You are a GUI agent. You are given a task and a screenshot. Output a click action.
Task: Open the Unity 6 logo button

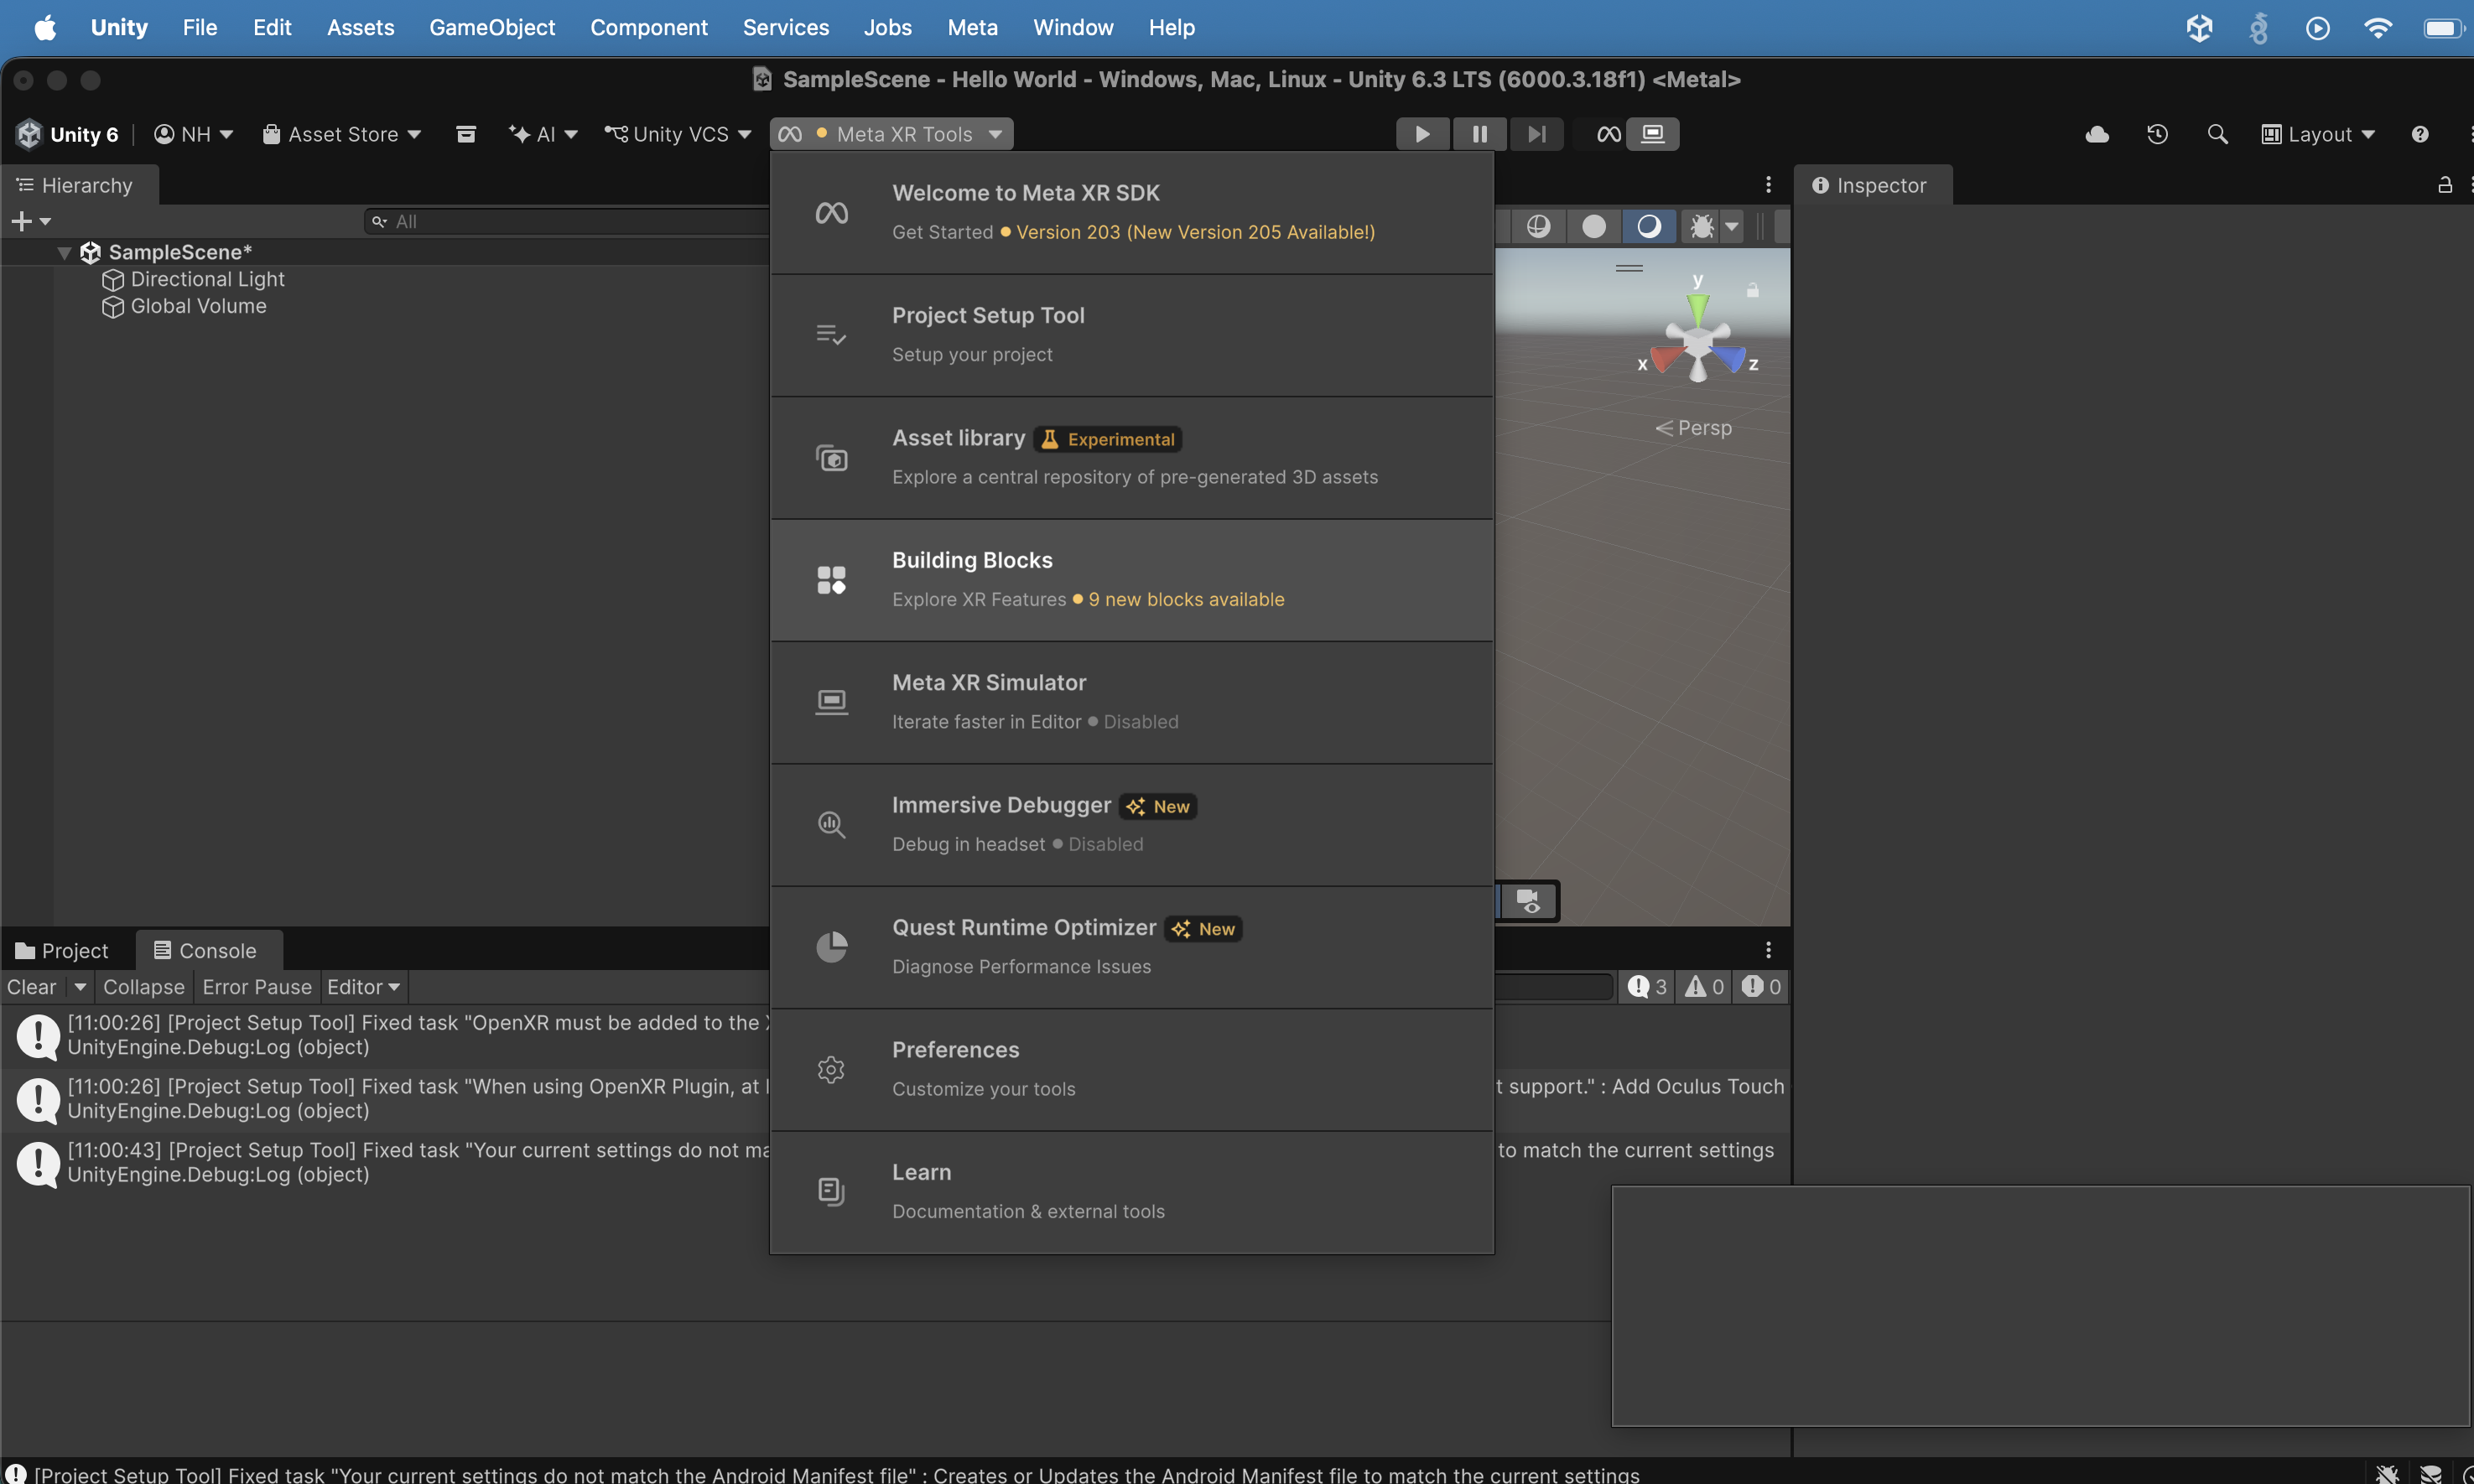(x=67, y=134)
